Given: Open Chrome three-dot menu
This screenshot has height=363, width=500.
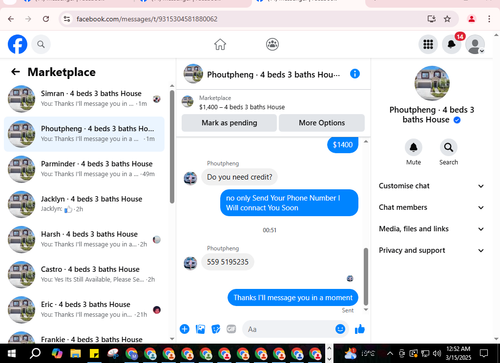Looking at the screenshot, I should point(489,19).
